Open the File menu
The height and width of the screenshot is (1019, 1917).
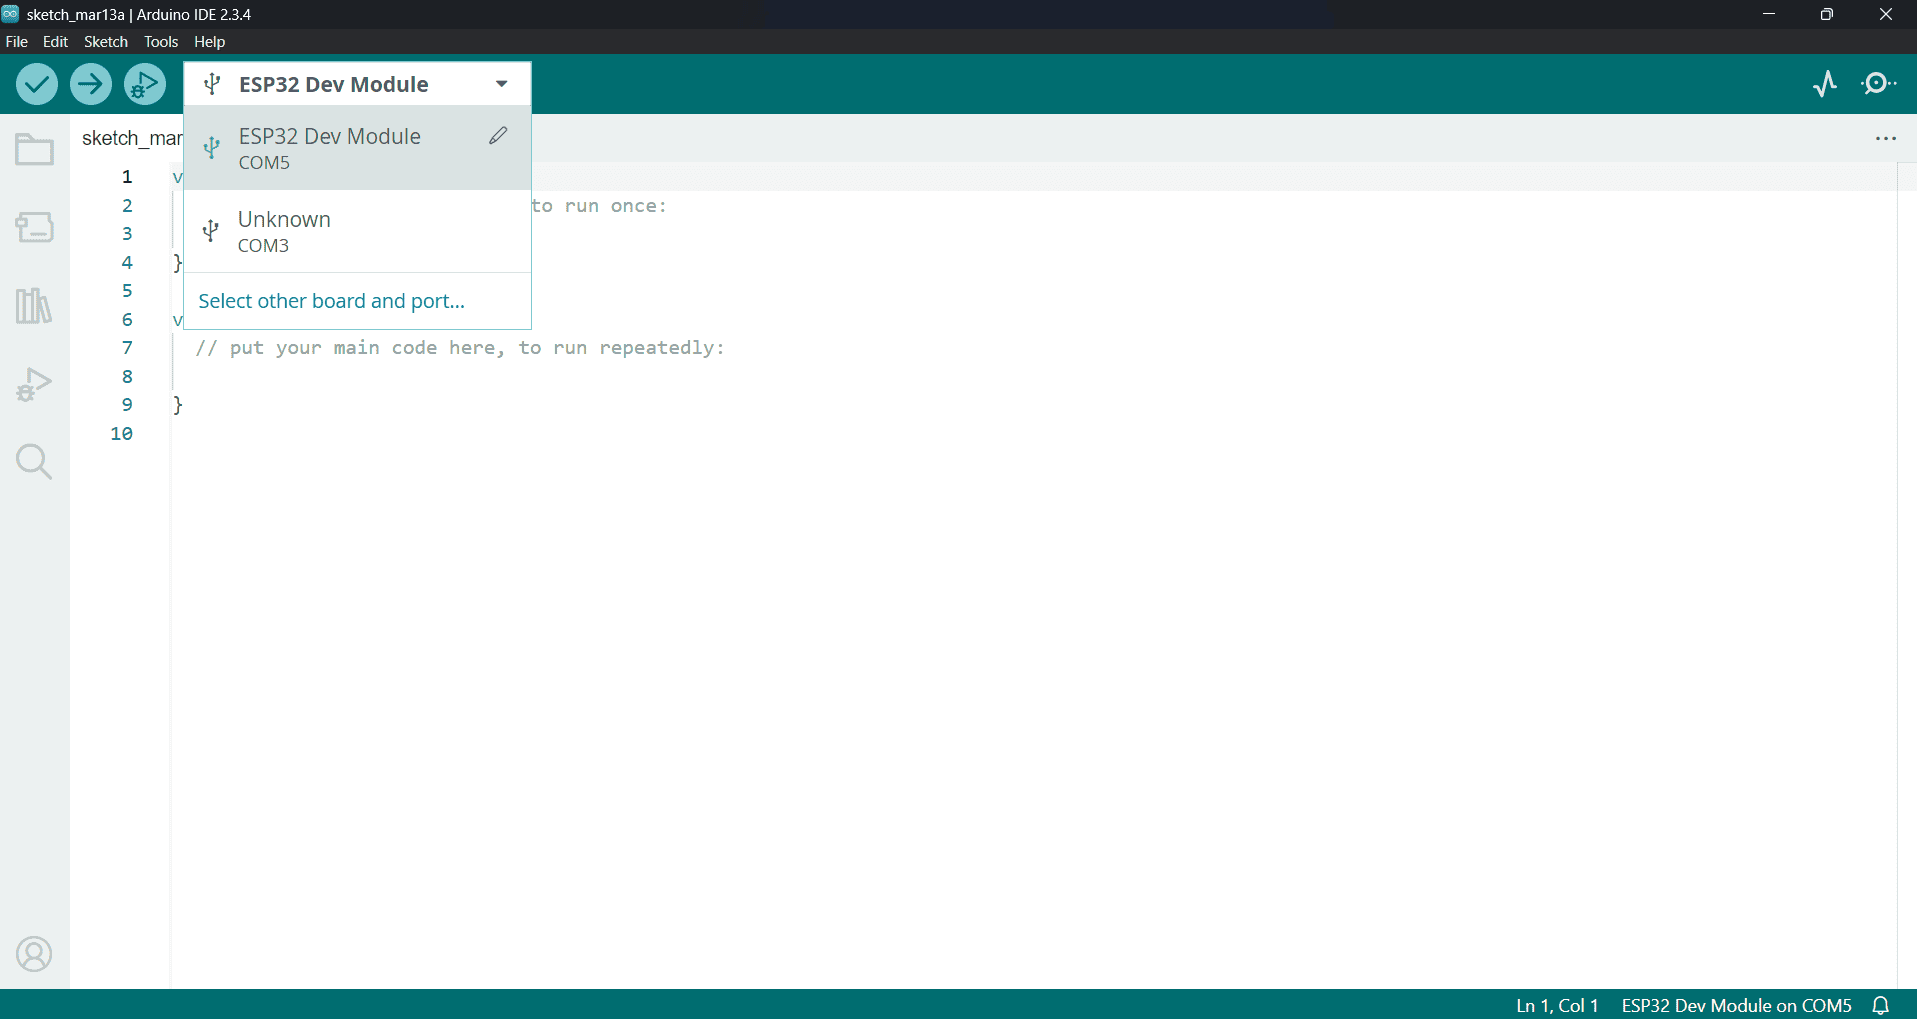coord(17,42)
